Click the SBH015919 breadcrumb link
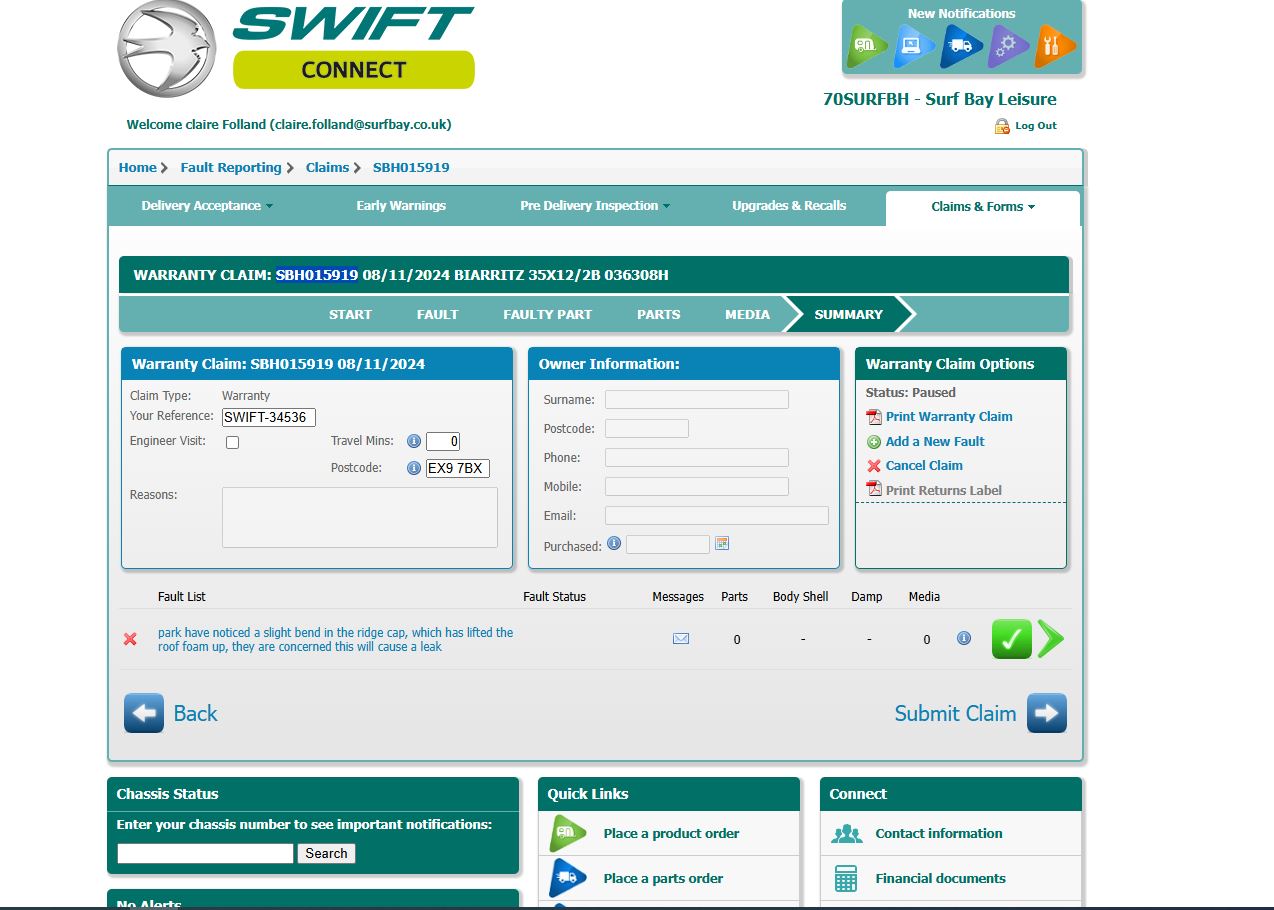 [411, 168]
